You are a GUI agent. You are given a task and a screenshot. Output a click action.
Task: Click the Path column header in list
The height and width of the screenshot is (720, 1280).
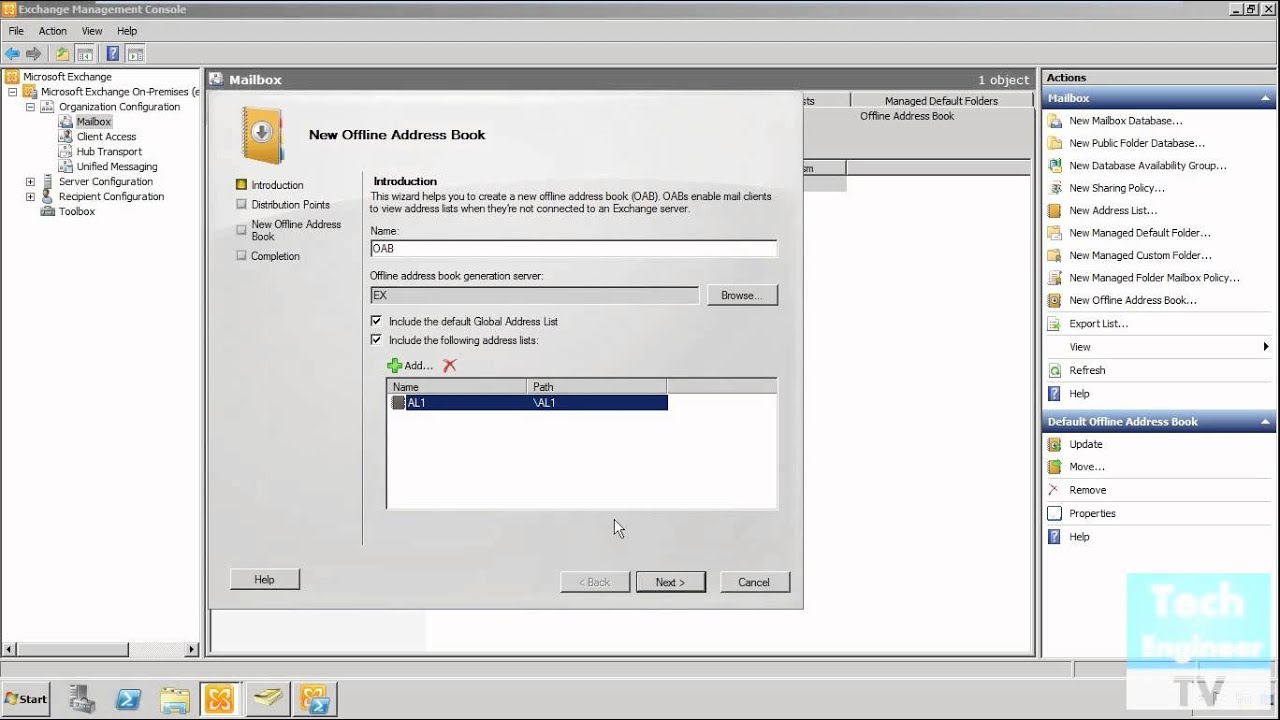coord(597,386)
